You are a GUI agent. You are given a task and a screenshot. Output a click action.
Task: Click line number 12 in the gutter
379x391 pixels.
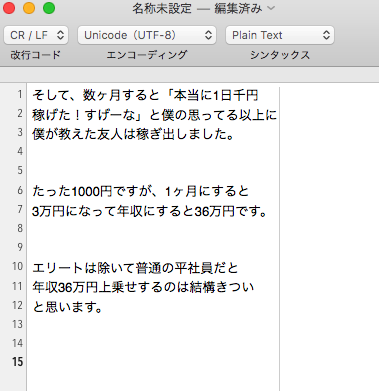point(18,305)
